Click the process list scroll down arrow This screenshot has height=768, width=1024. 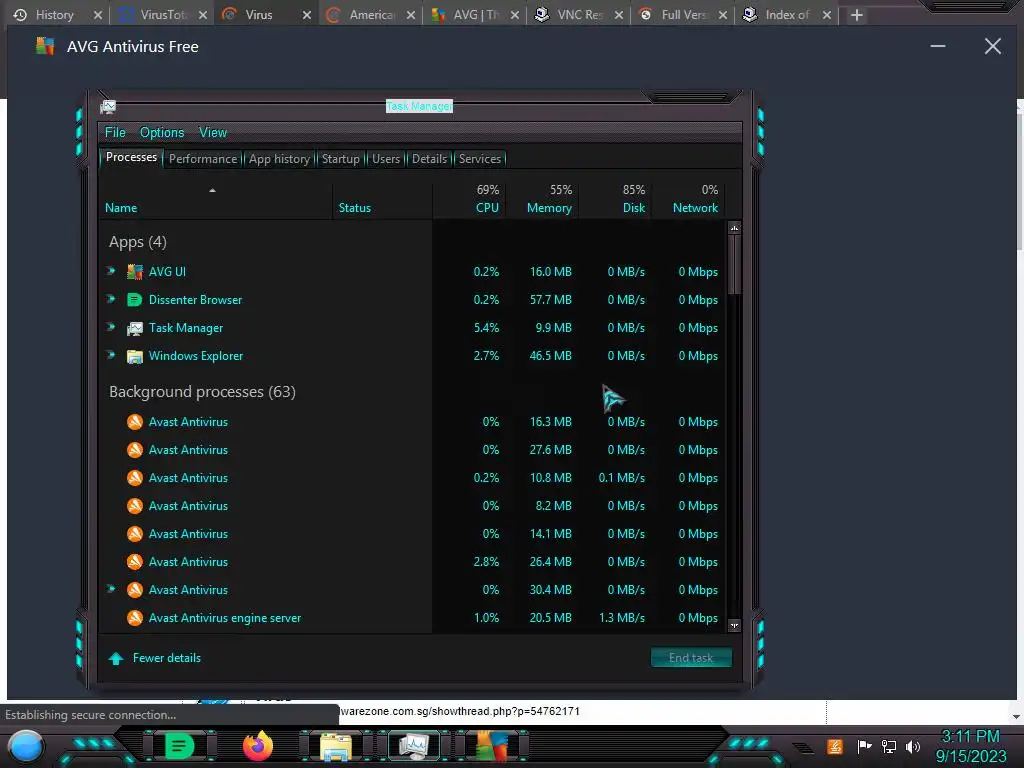pos(734,626)
